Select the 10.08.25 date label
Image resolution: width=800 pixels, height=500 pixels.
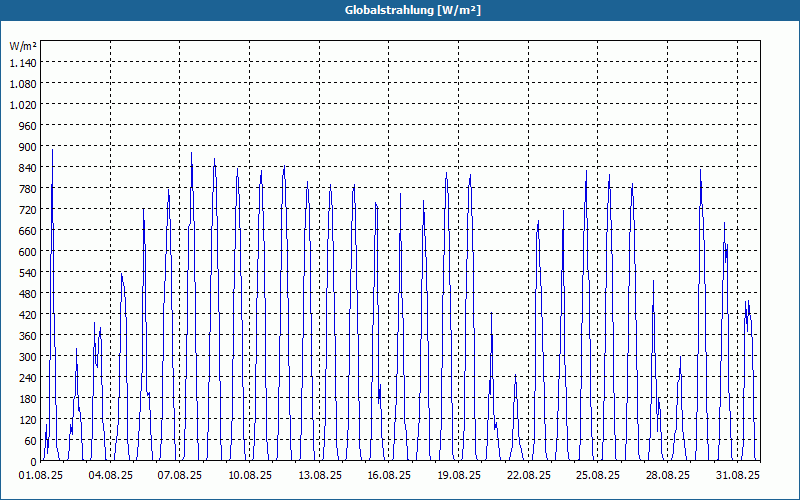(x=250, y=476)
